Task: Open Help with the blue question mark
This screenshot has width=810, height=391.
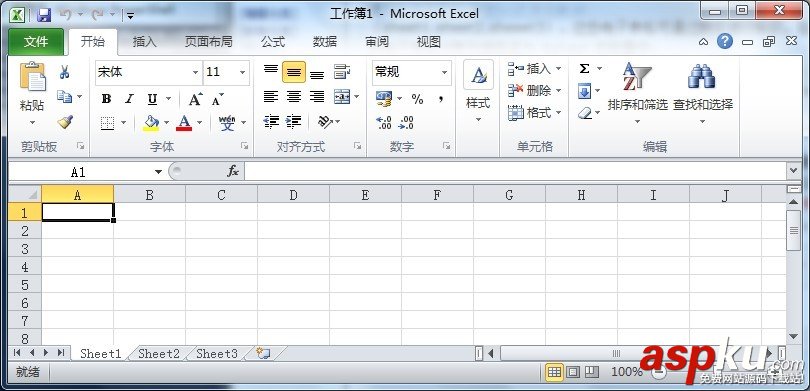Action: coord(725,41)
